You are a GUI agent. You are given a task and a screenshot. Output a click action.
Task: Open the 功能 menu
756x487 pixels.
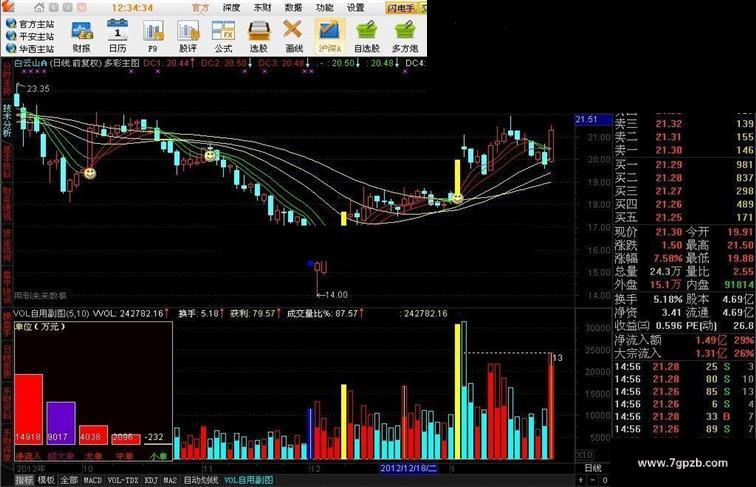pyautogui.click(x=324, y=8)
